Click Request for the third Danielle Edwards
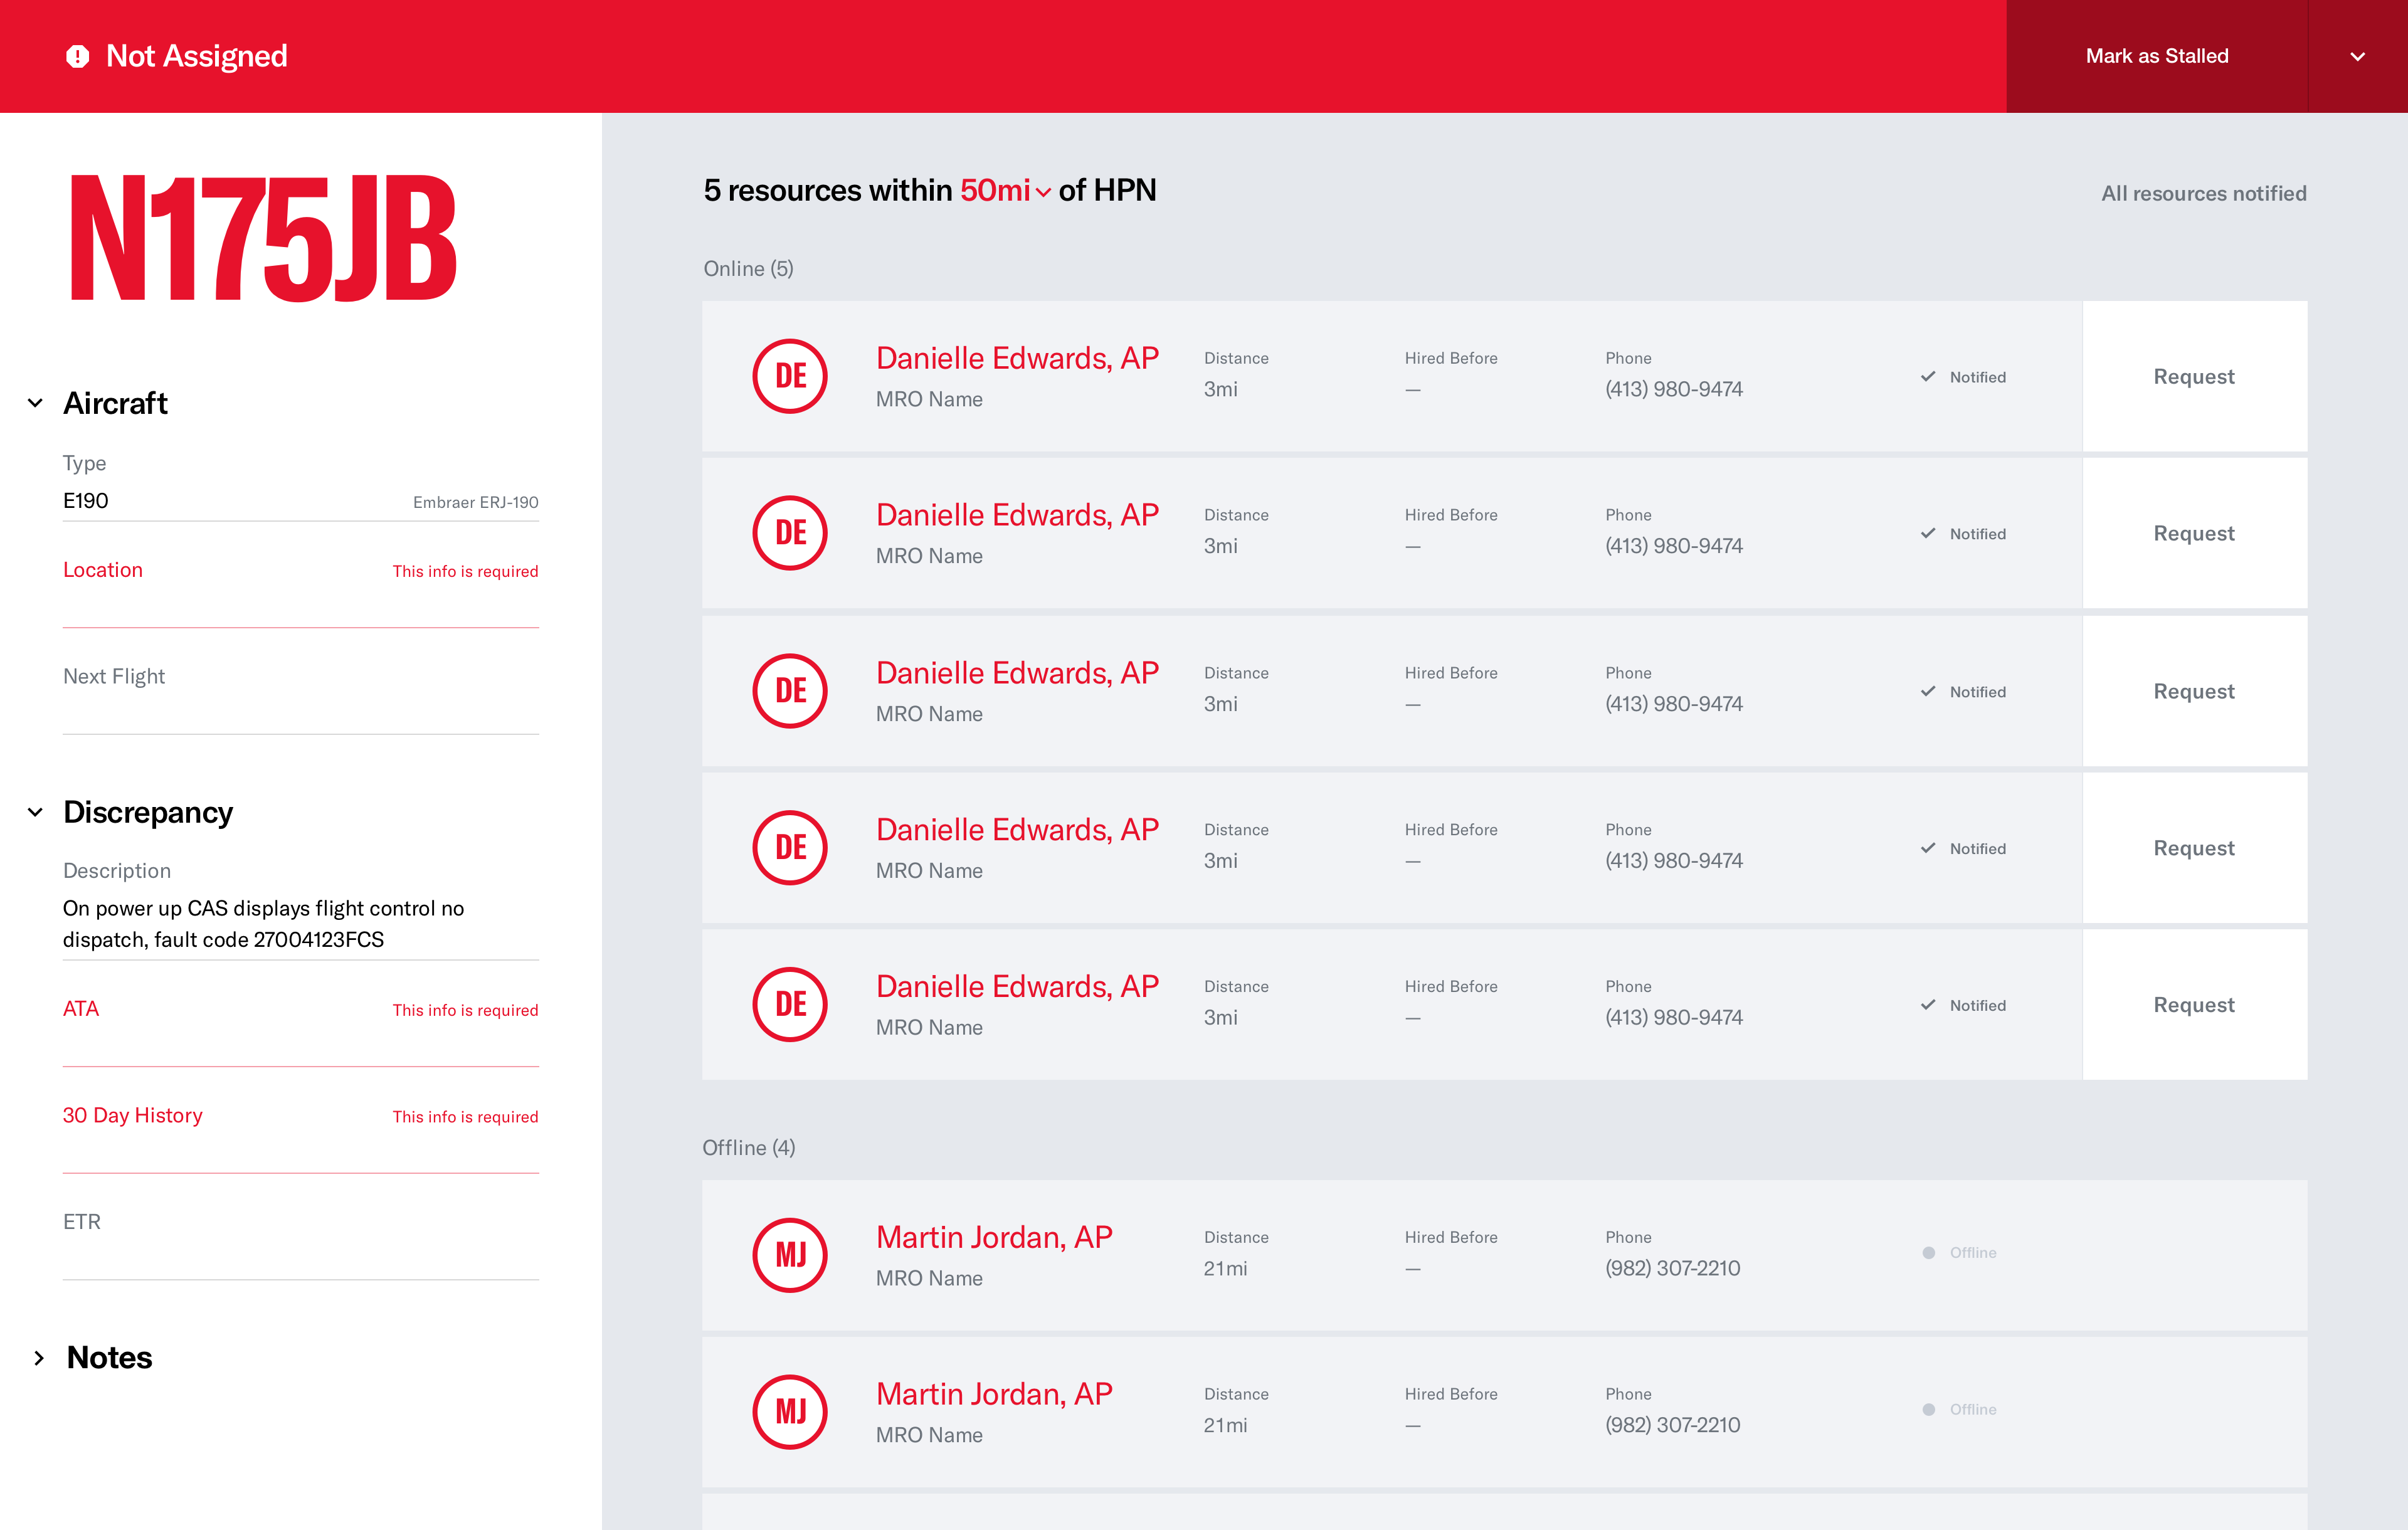Screen dimensions: 2408x1530 click(x=2193, y=691)
